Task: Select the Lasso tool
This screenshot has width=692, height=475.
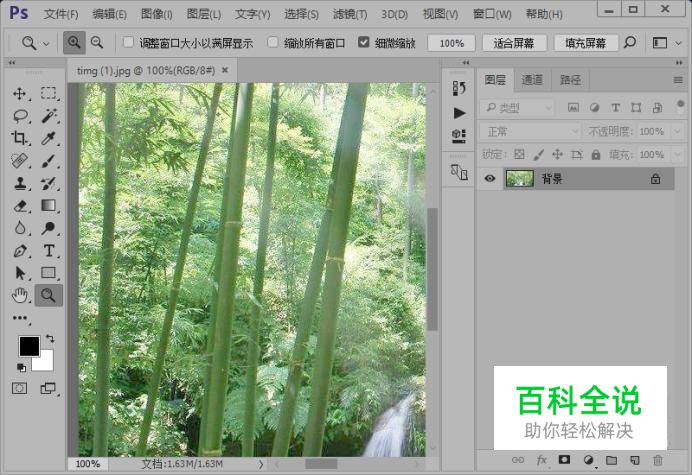Action: 20,116
